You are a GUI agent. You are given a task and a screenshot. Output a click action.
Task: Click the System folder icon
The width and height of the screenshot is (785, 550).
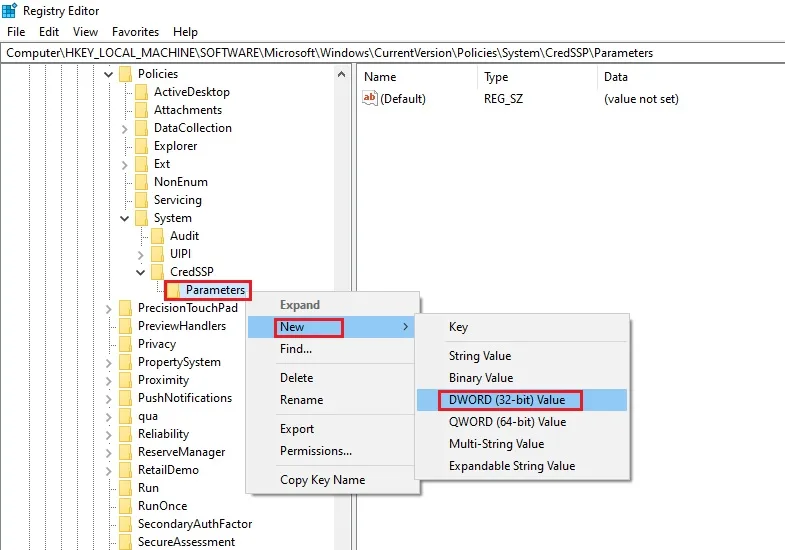pos(142,218)
